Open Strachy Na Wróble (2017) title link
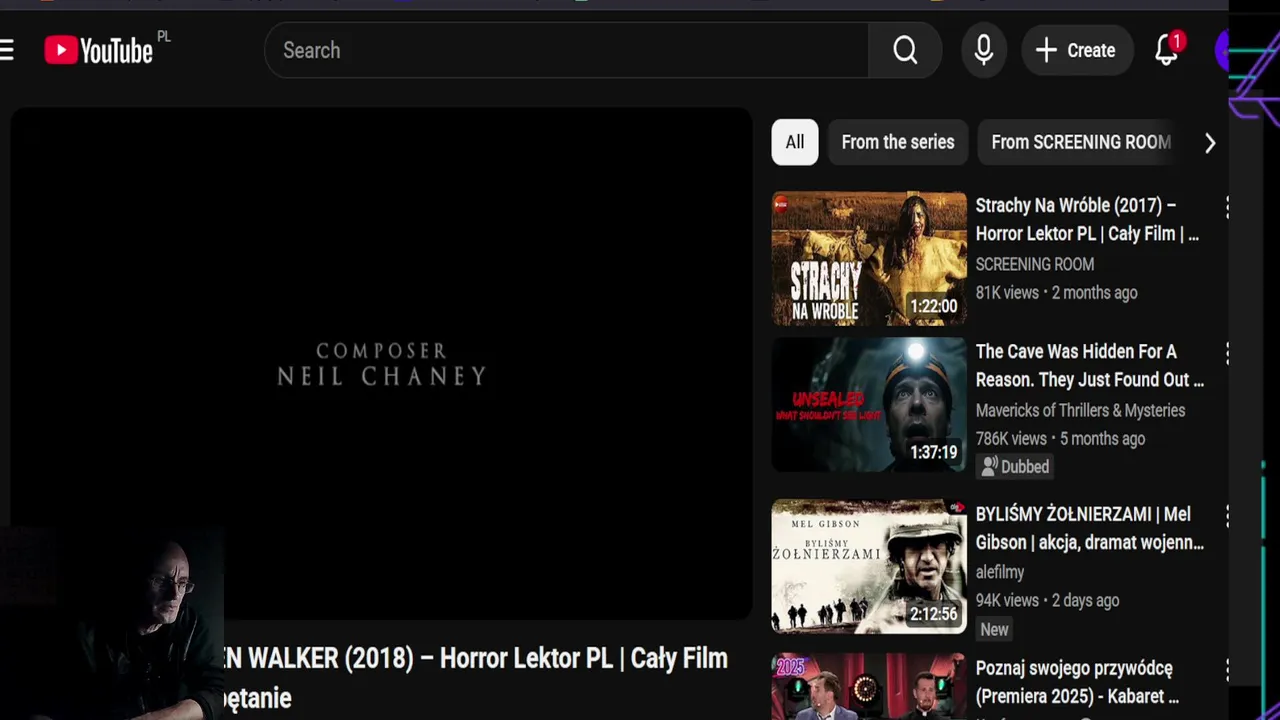Screen dimensions: 1280x720 1087,219
